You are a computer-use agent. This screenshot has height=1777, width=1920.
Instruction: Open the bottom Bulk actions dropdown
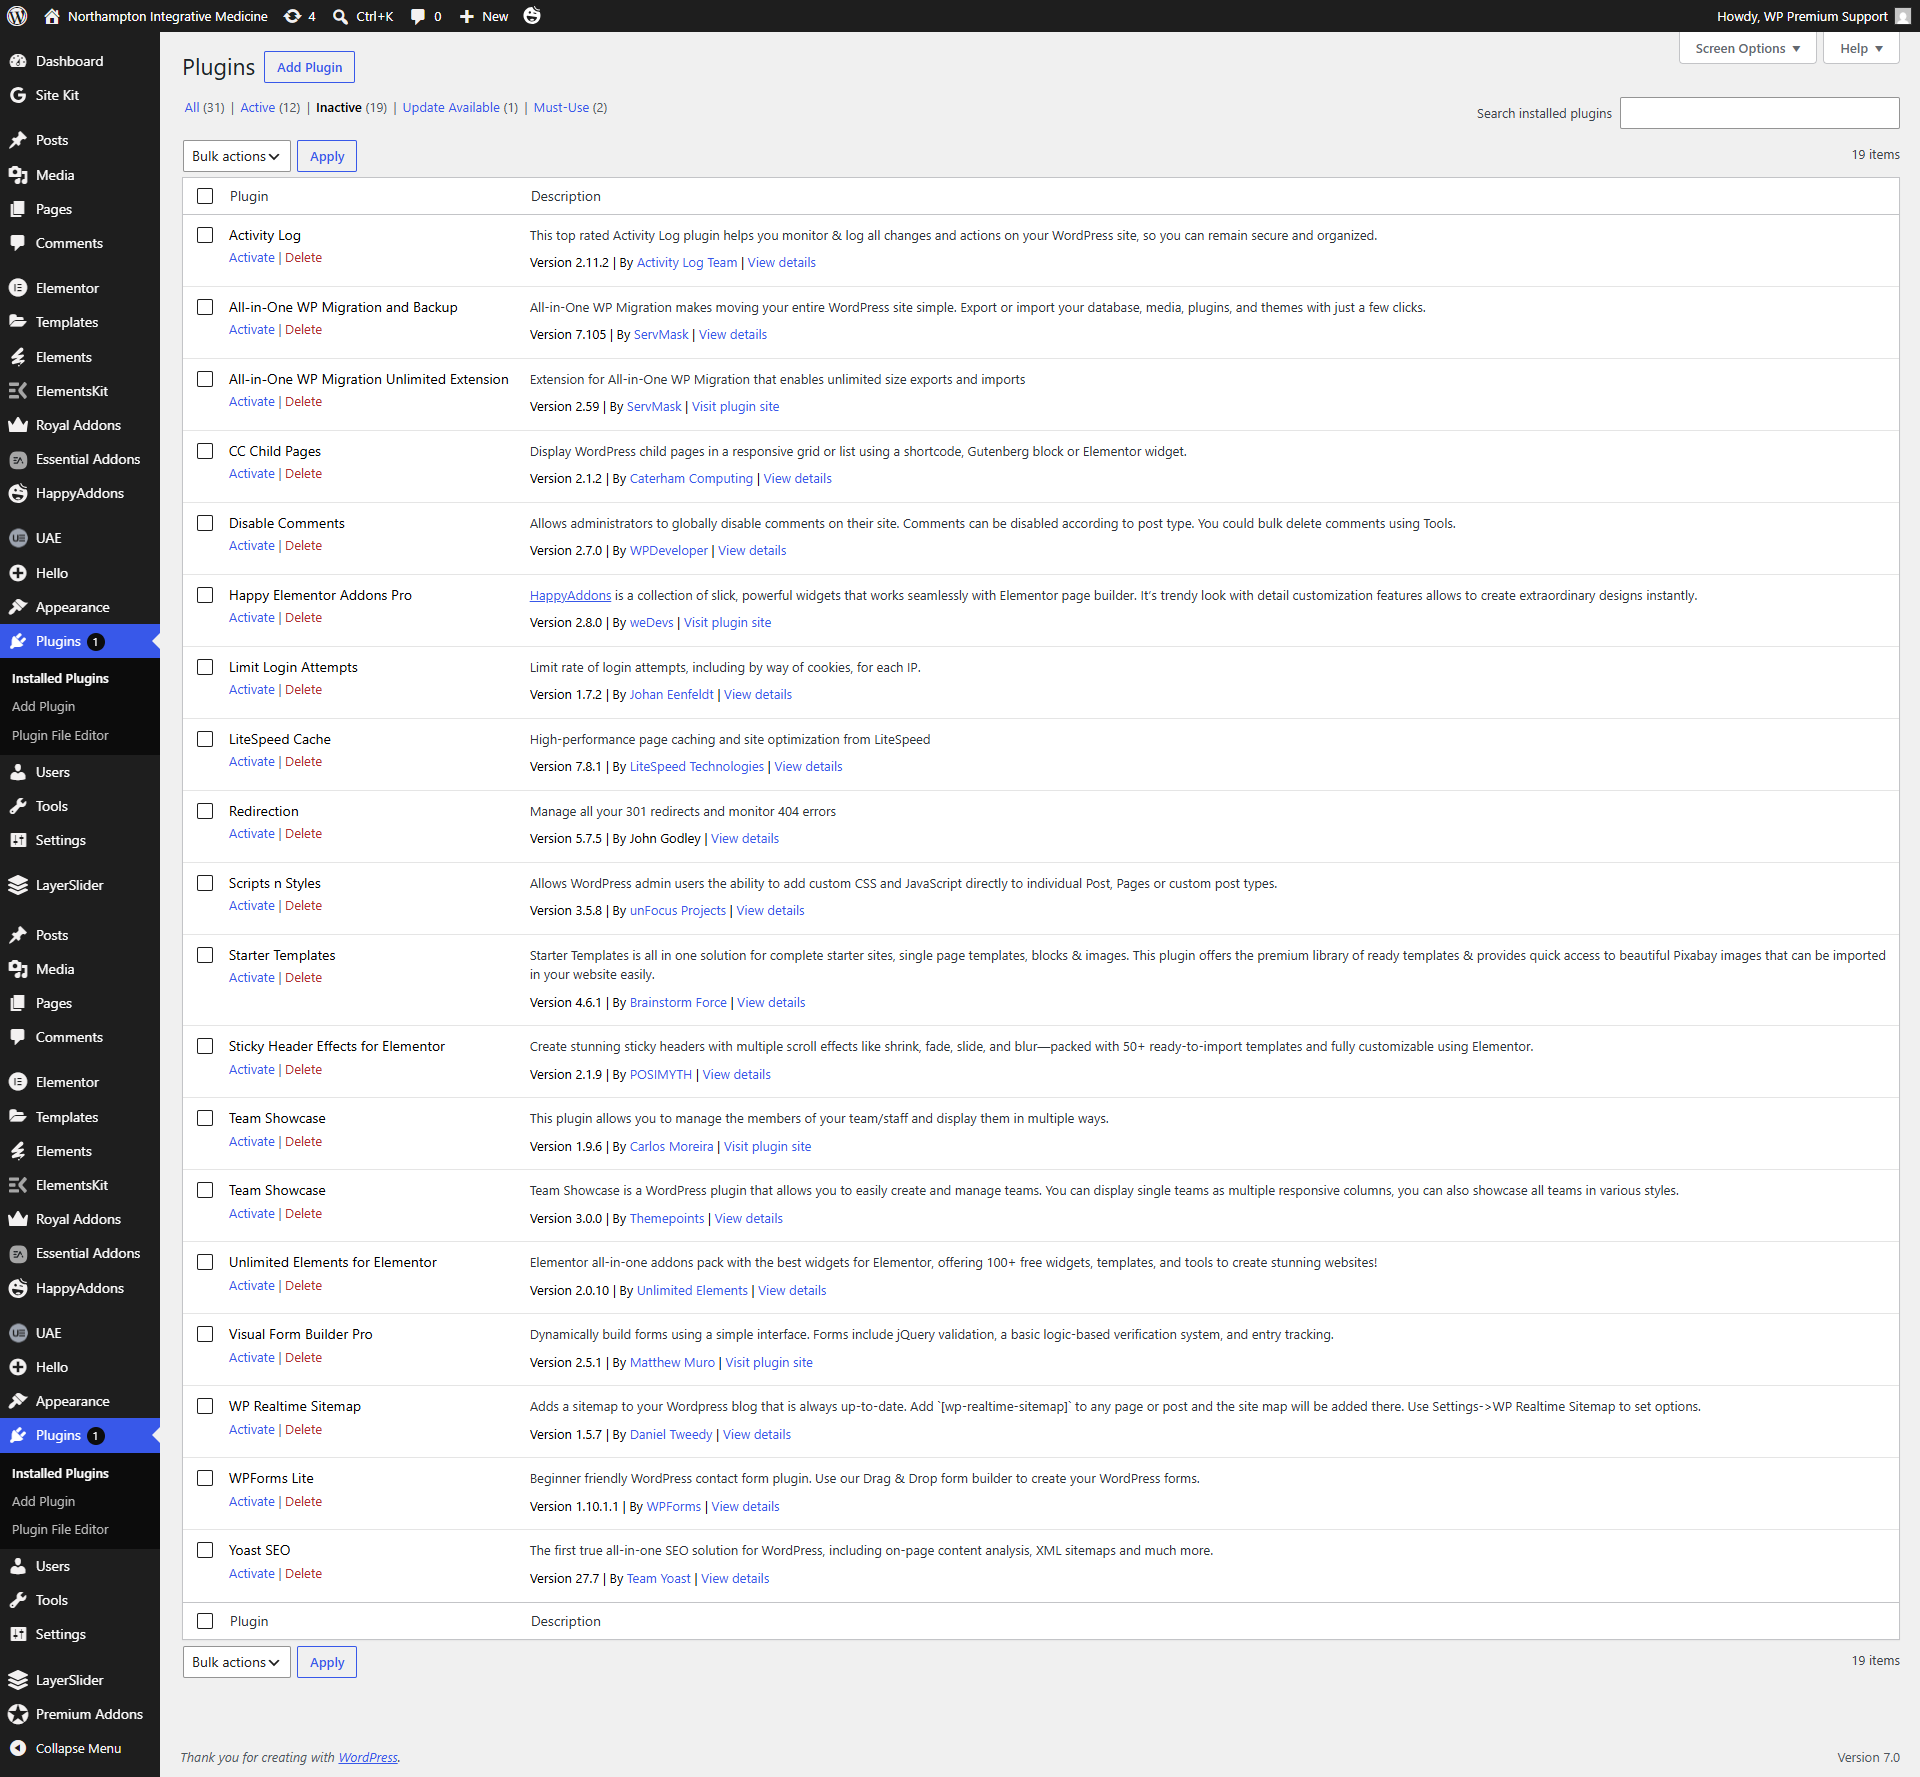[237, 1662]
